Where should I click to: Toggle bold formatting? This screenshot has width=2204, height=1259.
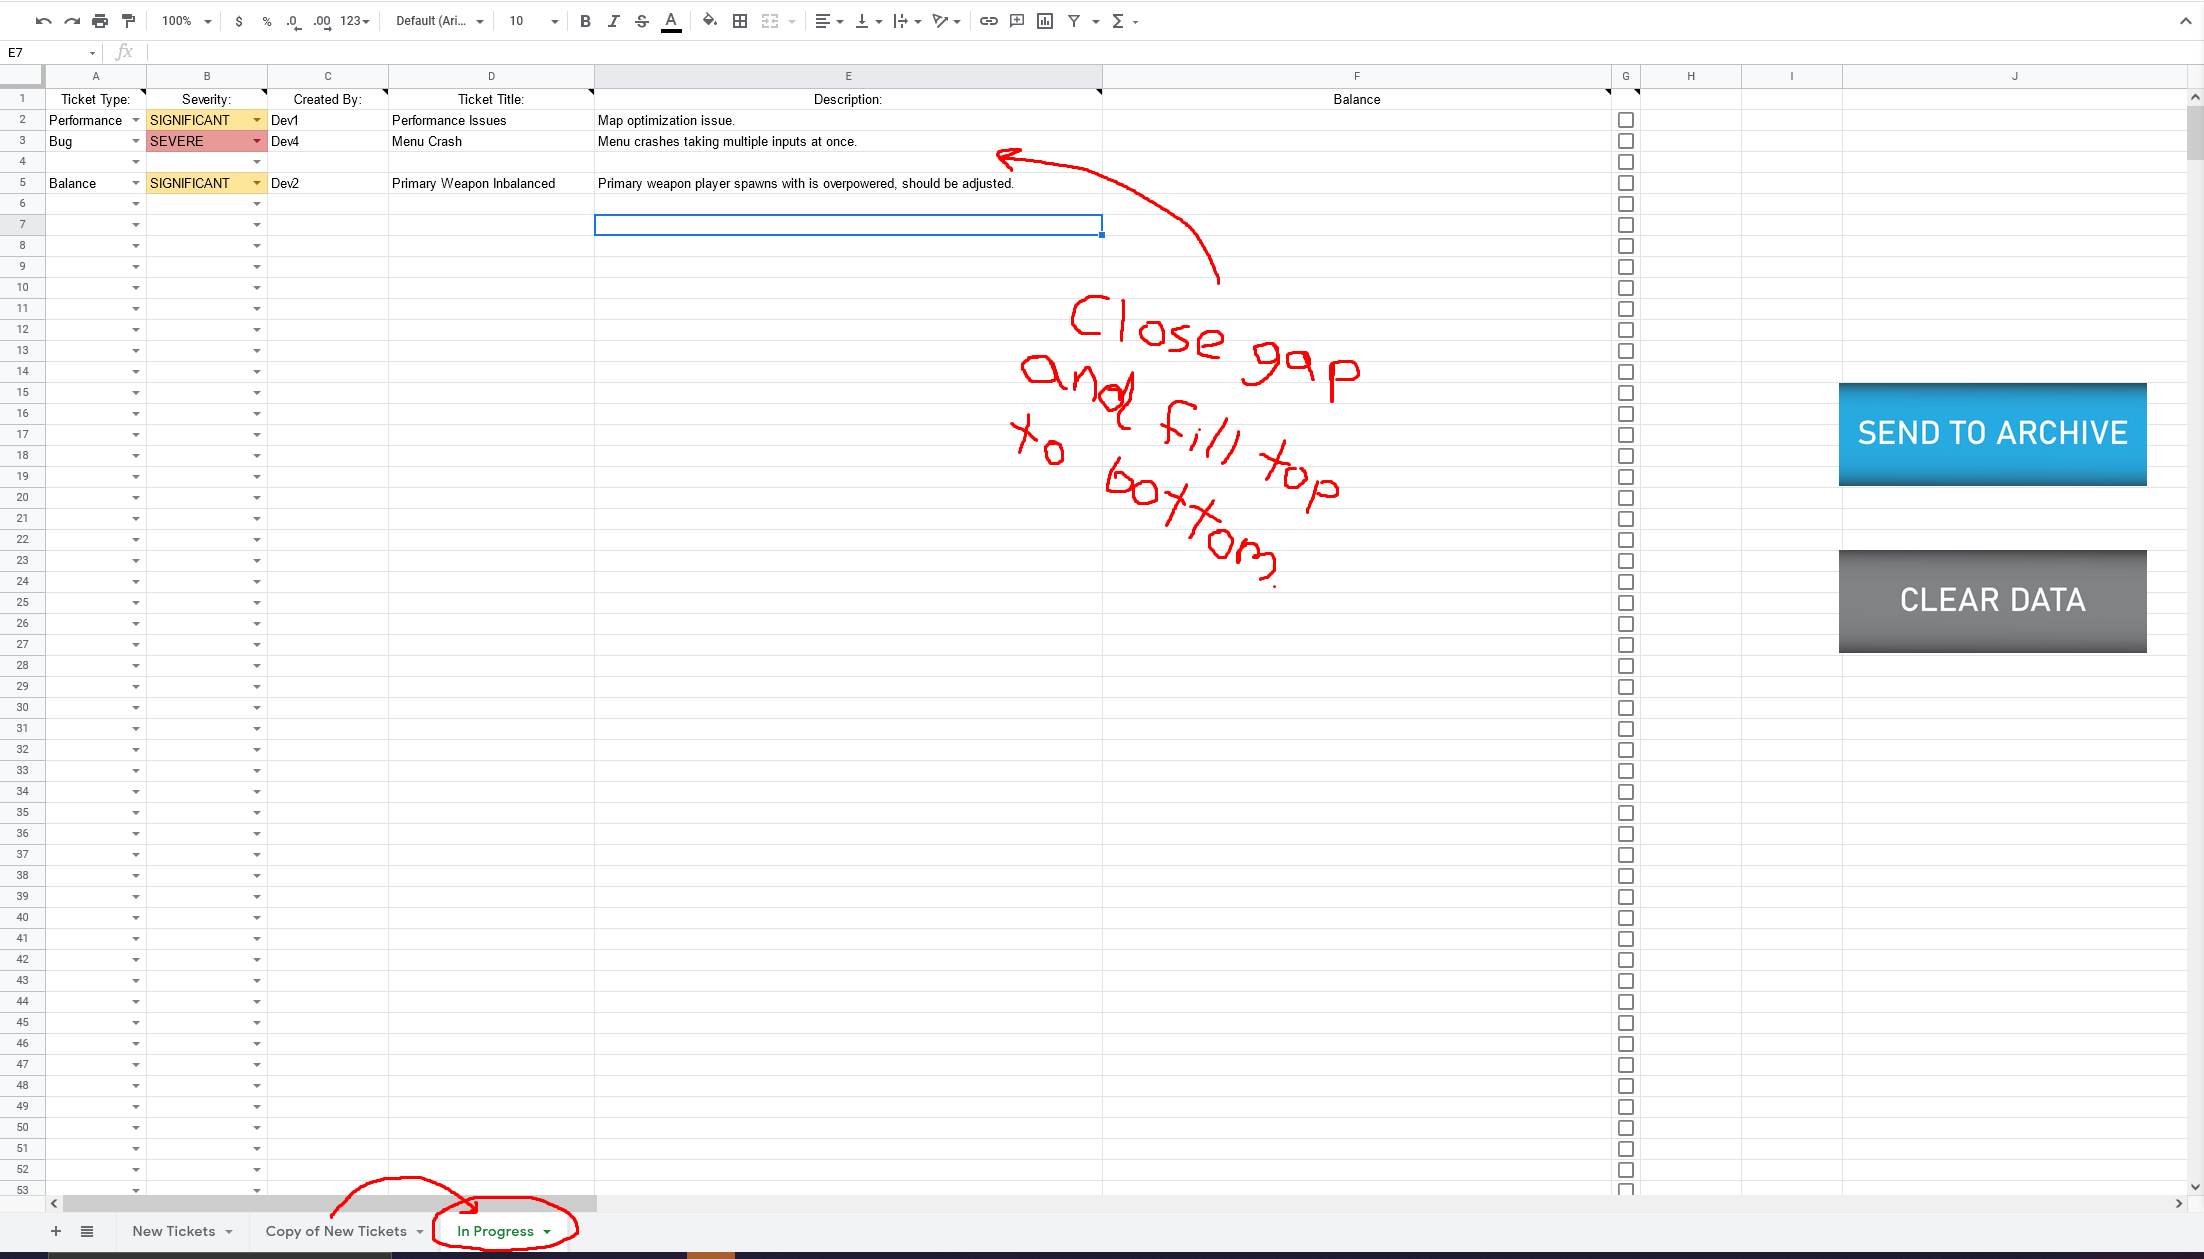(585, 21)
